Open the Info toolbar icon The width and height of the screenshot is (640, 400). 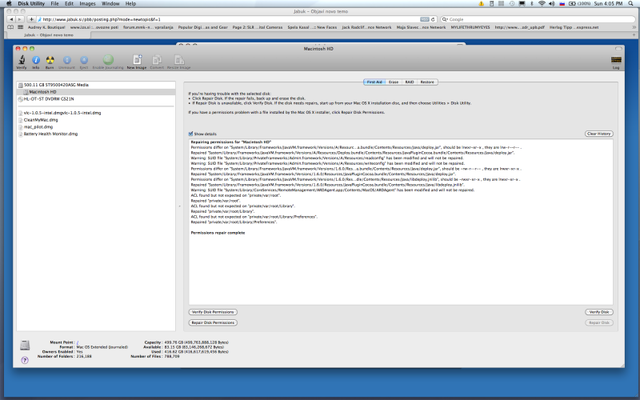36,60
